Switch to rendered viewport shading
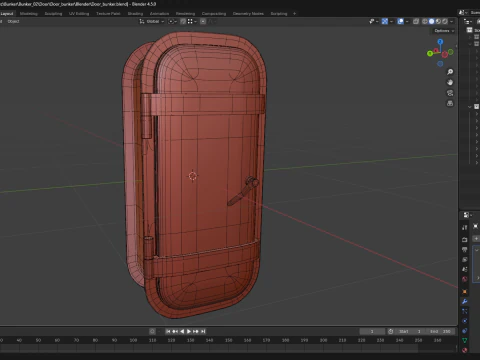 click(x=445, y=21)
